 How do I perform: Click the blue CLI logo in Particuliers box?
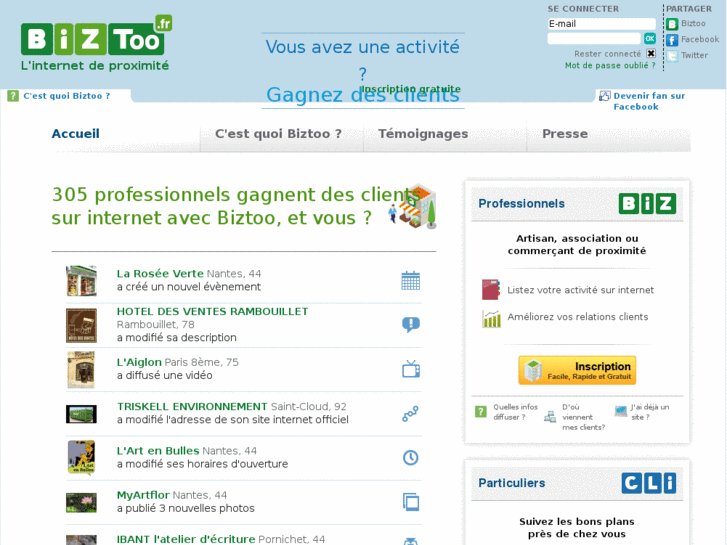click(649, 483)
